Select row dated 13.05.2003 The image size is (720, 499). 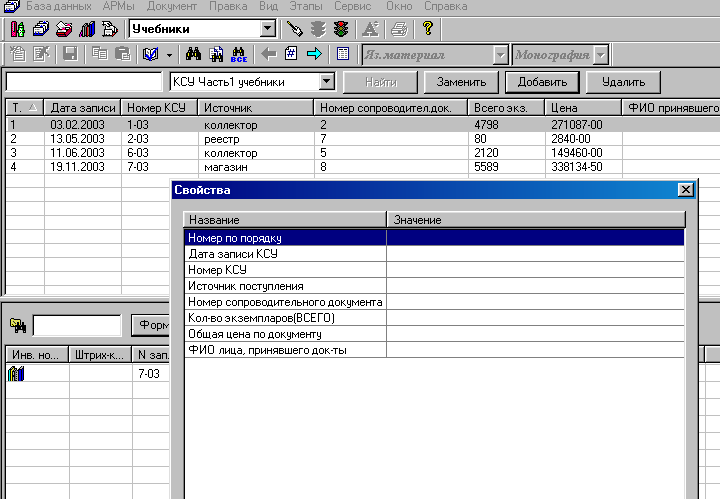[x=363, y=139]
